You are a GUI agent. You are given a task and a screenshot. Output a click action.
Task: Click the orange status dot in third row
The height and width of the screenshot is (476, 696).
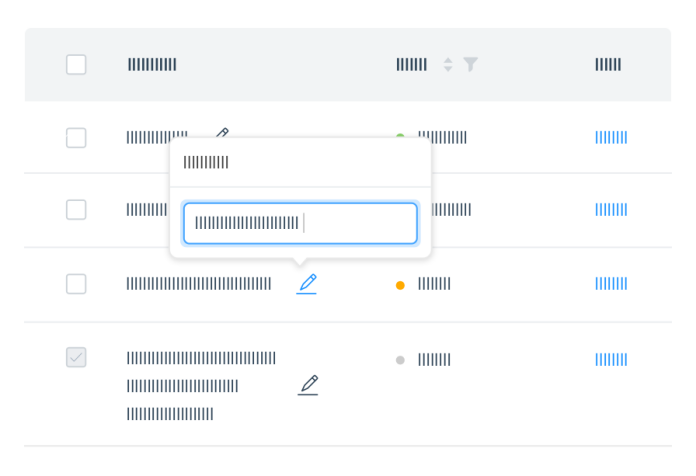400,285
